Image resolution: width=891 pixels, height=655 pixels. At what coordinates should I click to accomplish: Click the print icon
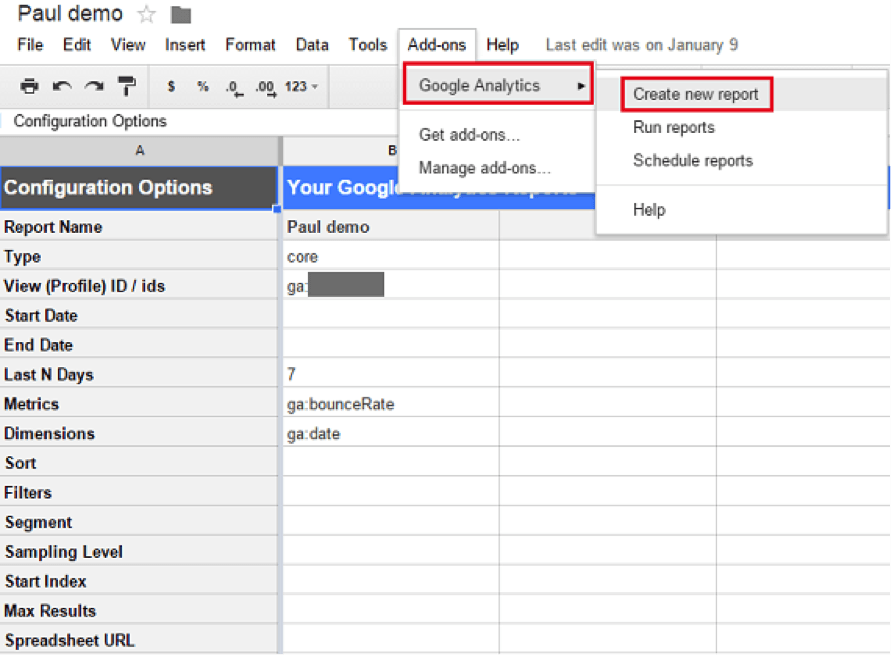tap(30, 86)
